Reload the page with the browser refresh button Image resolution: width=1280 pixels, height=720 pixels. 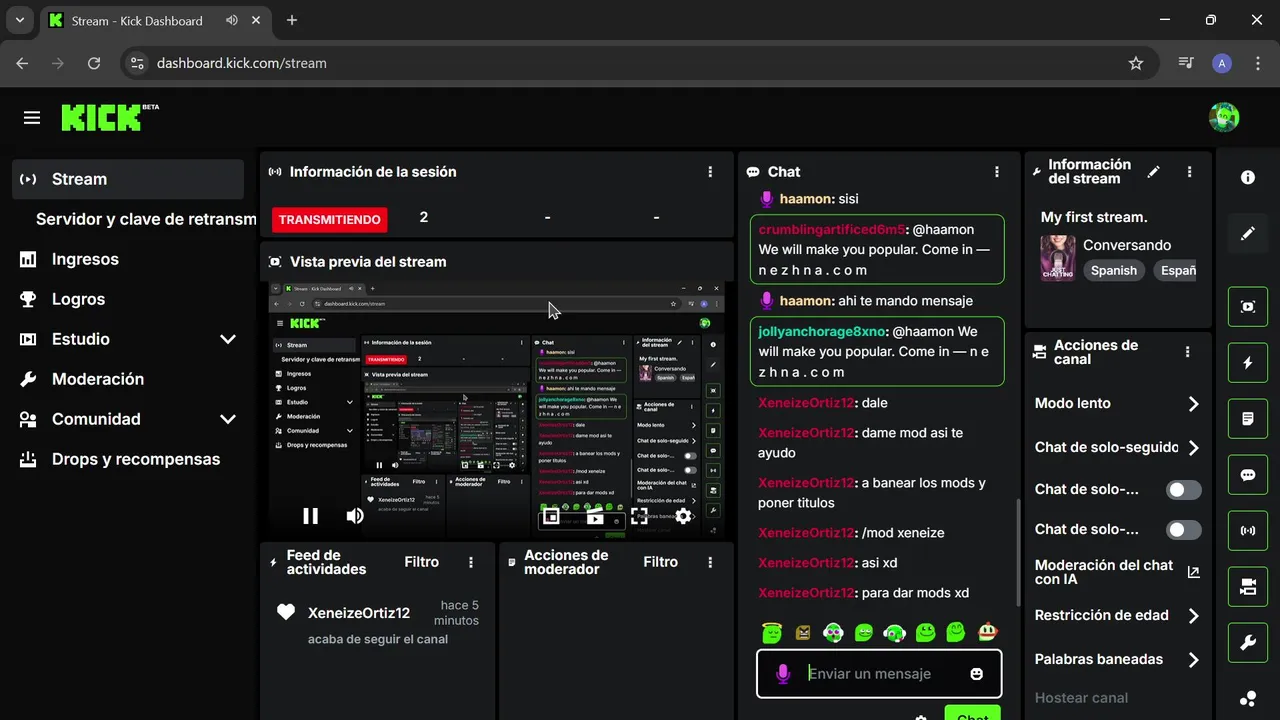coord(94,63)
